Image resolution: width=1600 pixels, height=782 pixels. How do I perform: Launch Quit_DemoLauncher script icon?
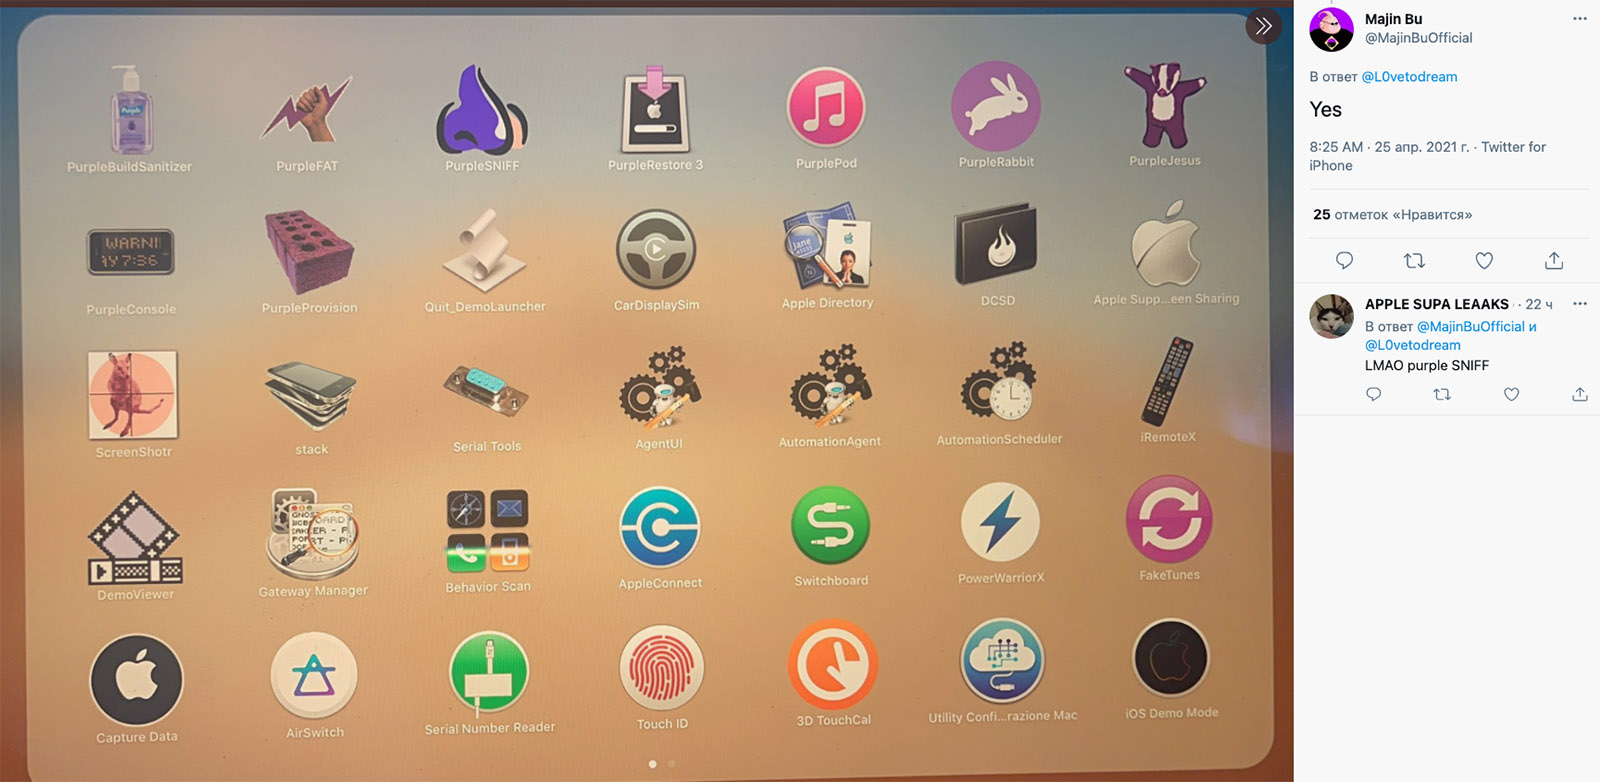coord(485,250)
